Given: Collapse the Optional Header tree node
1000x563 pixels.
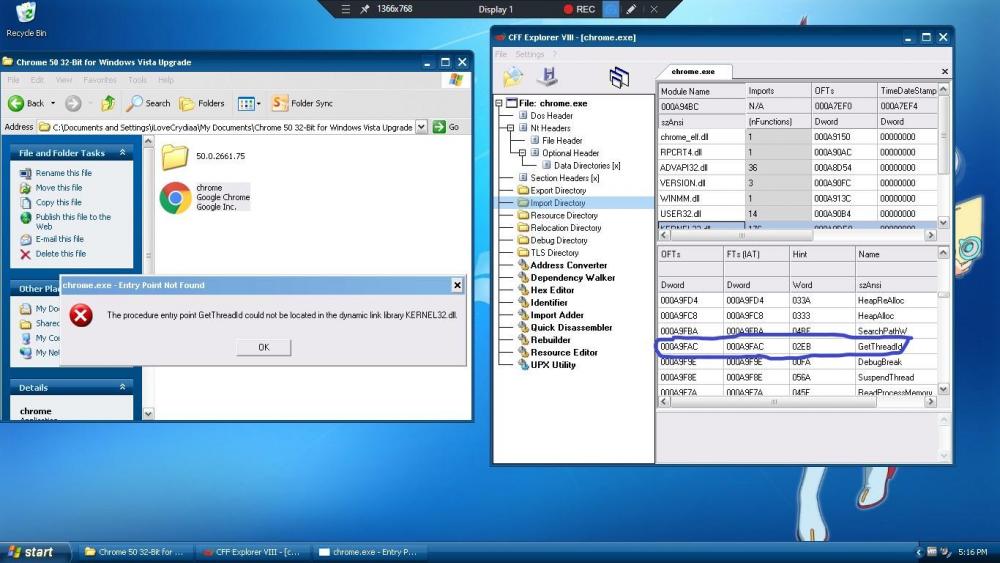Looking at the screenshot, I should coord(522,153).
